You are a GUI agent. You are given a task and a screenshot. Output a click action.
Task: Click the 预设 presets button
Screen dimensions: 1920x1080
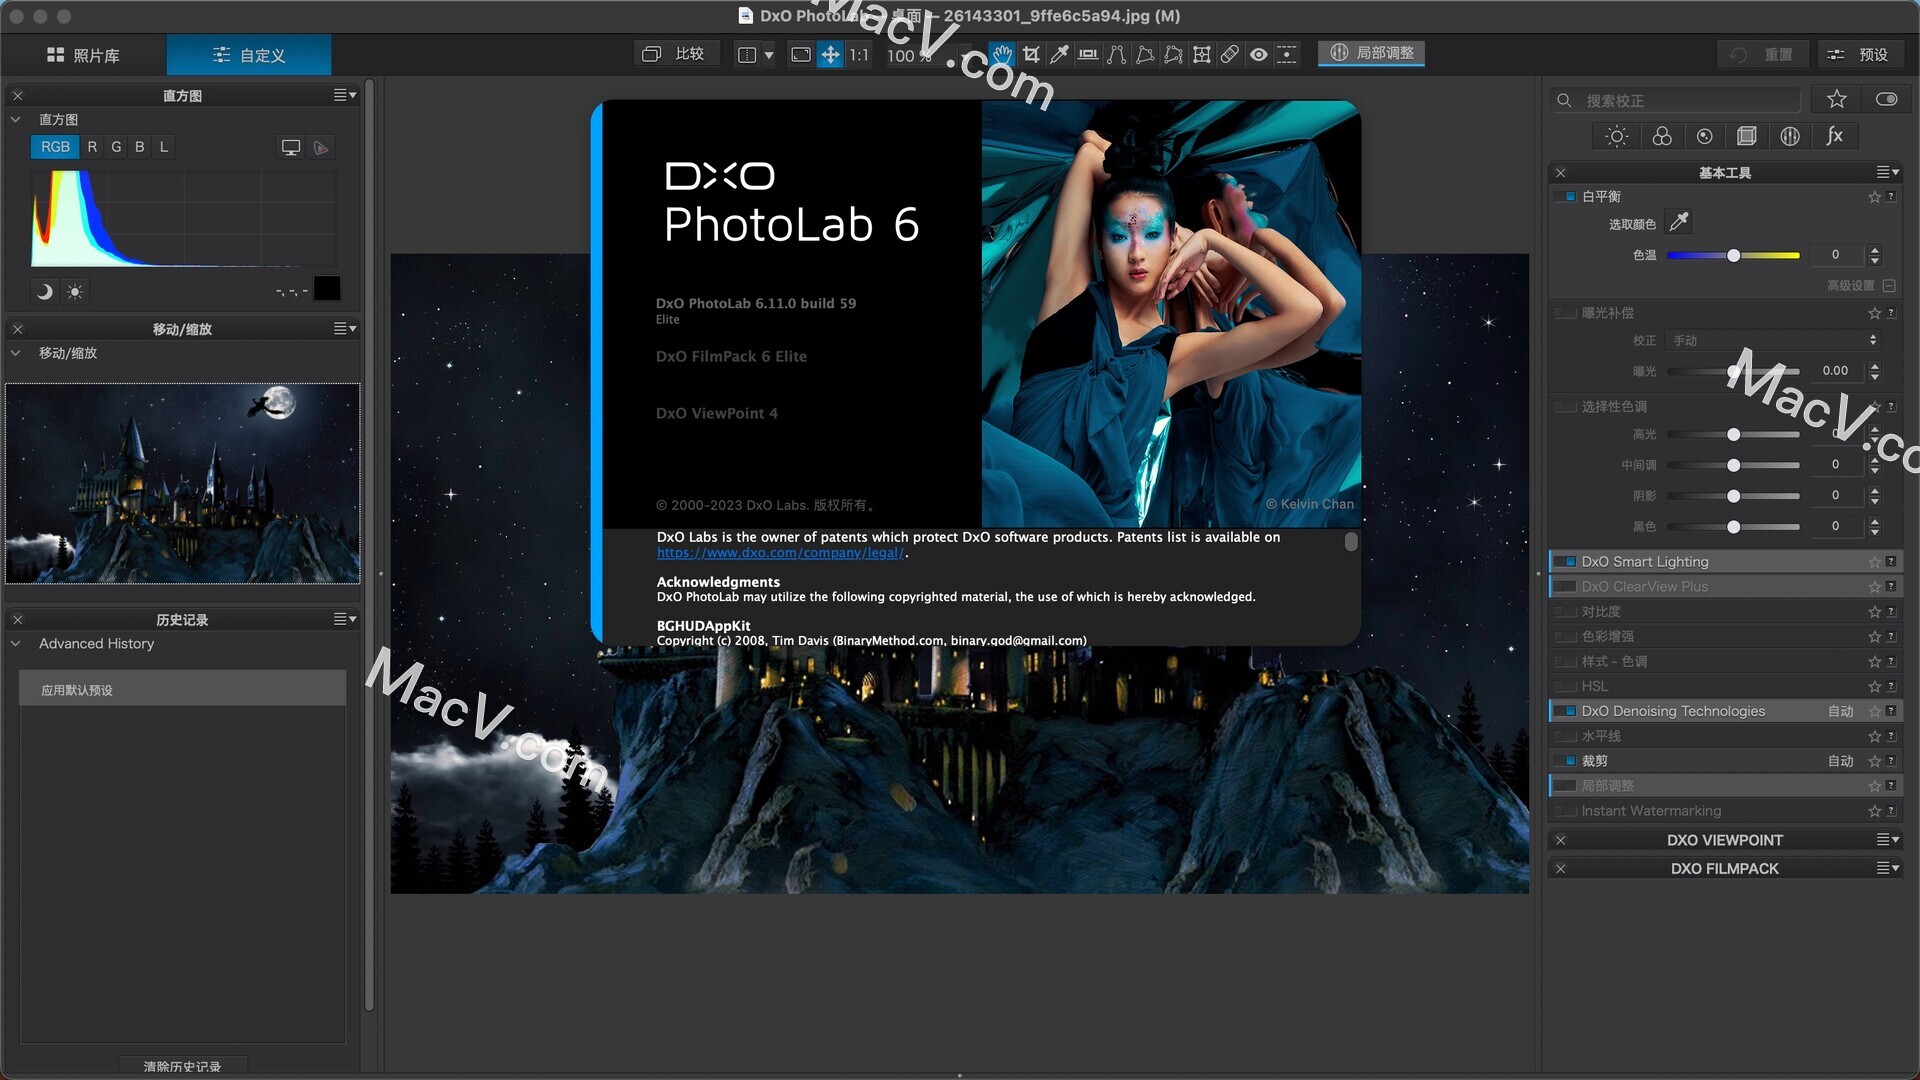(x=1858, y=54)
